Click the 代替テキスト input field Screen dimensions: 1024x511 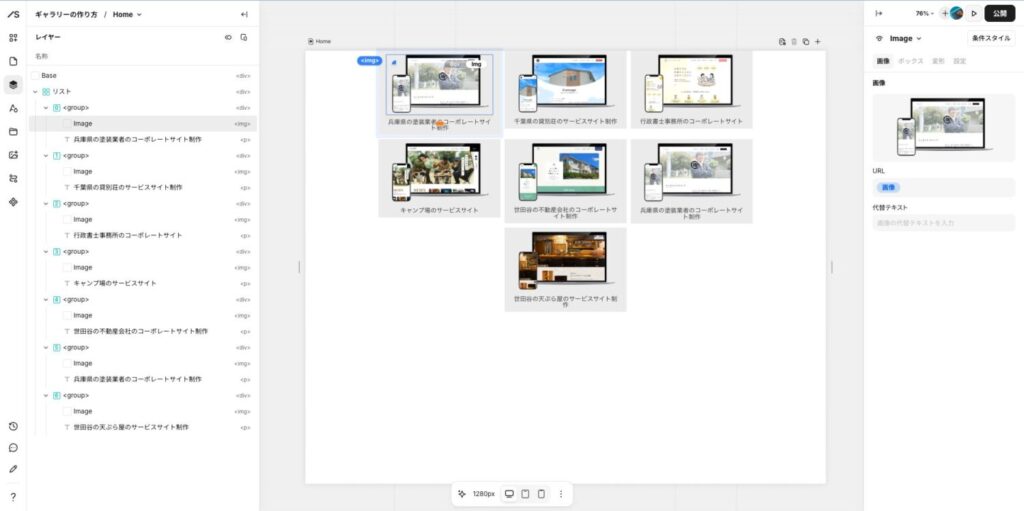943,223
